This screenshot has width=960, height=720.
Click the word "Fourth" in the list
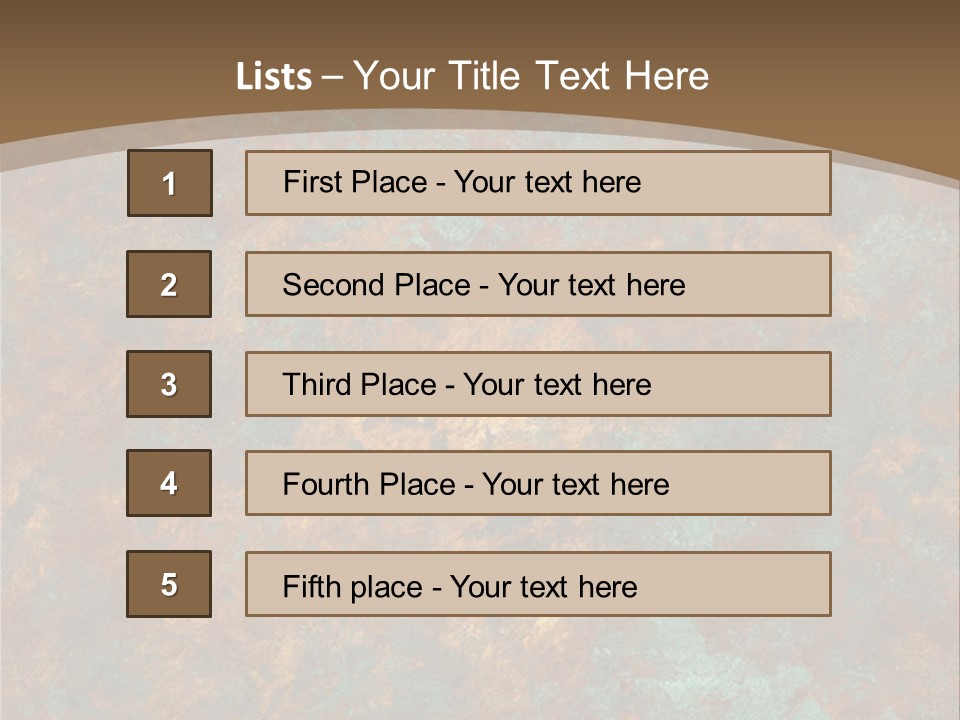(320, 485)
